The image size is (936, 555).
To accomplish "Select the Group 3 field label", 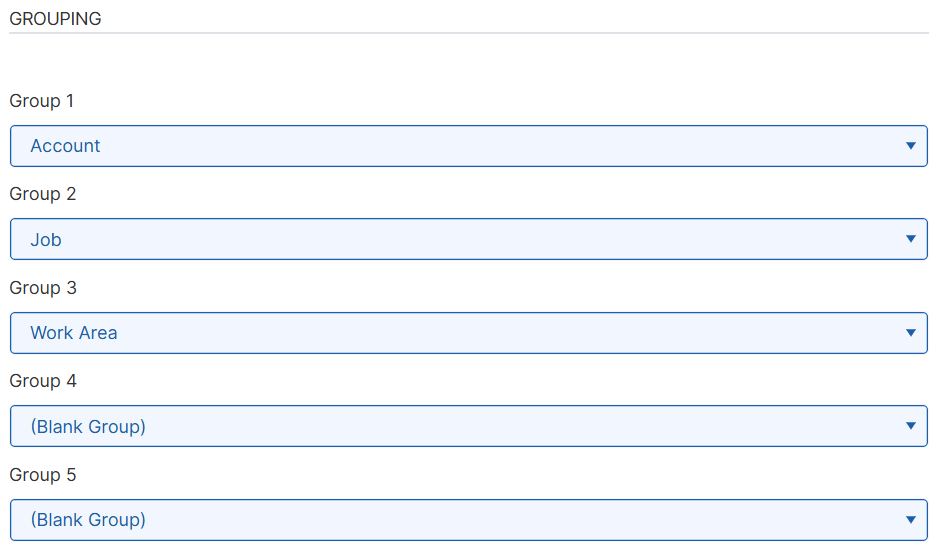I will (42, 288).
